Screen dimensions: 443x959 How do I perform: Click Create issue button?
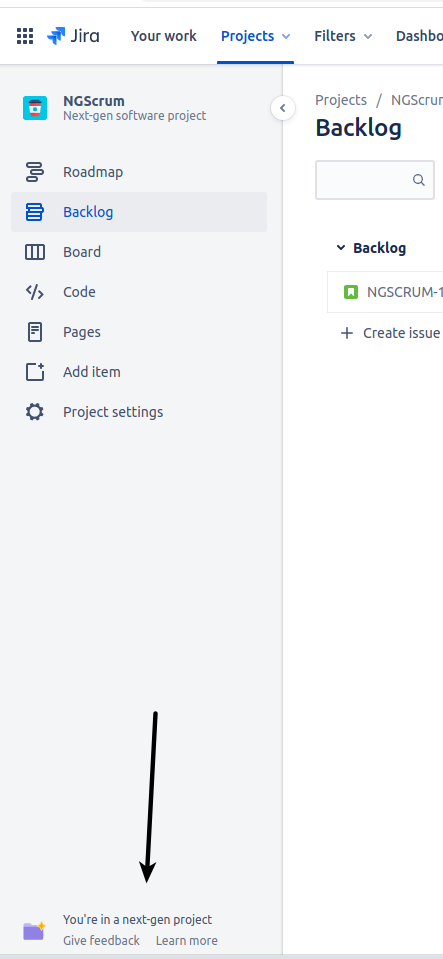tap(390, 333)
